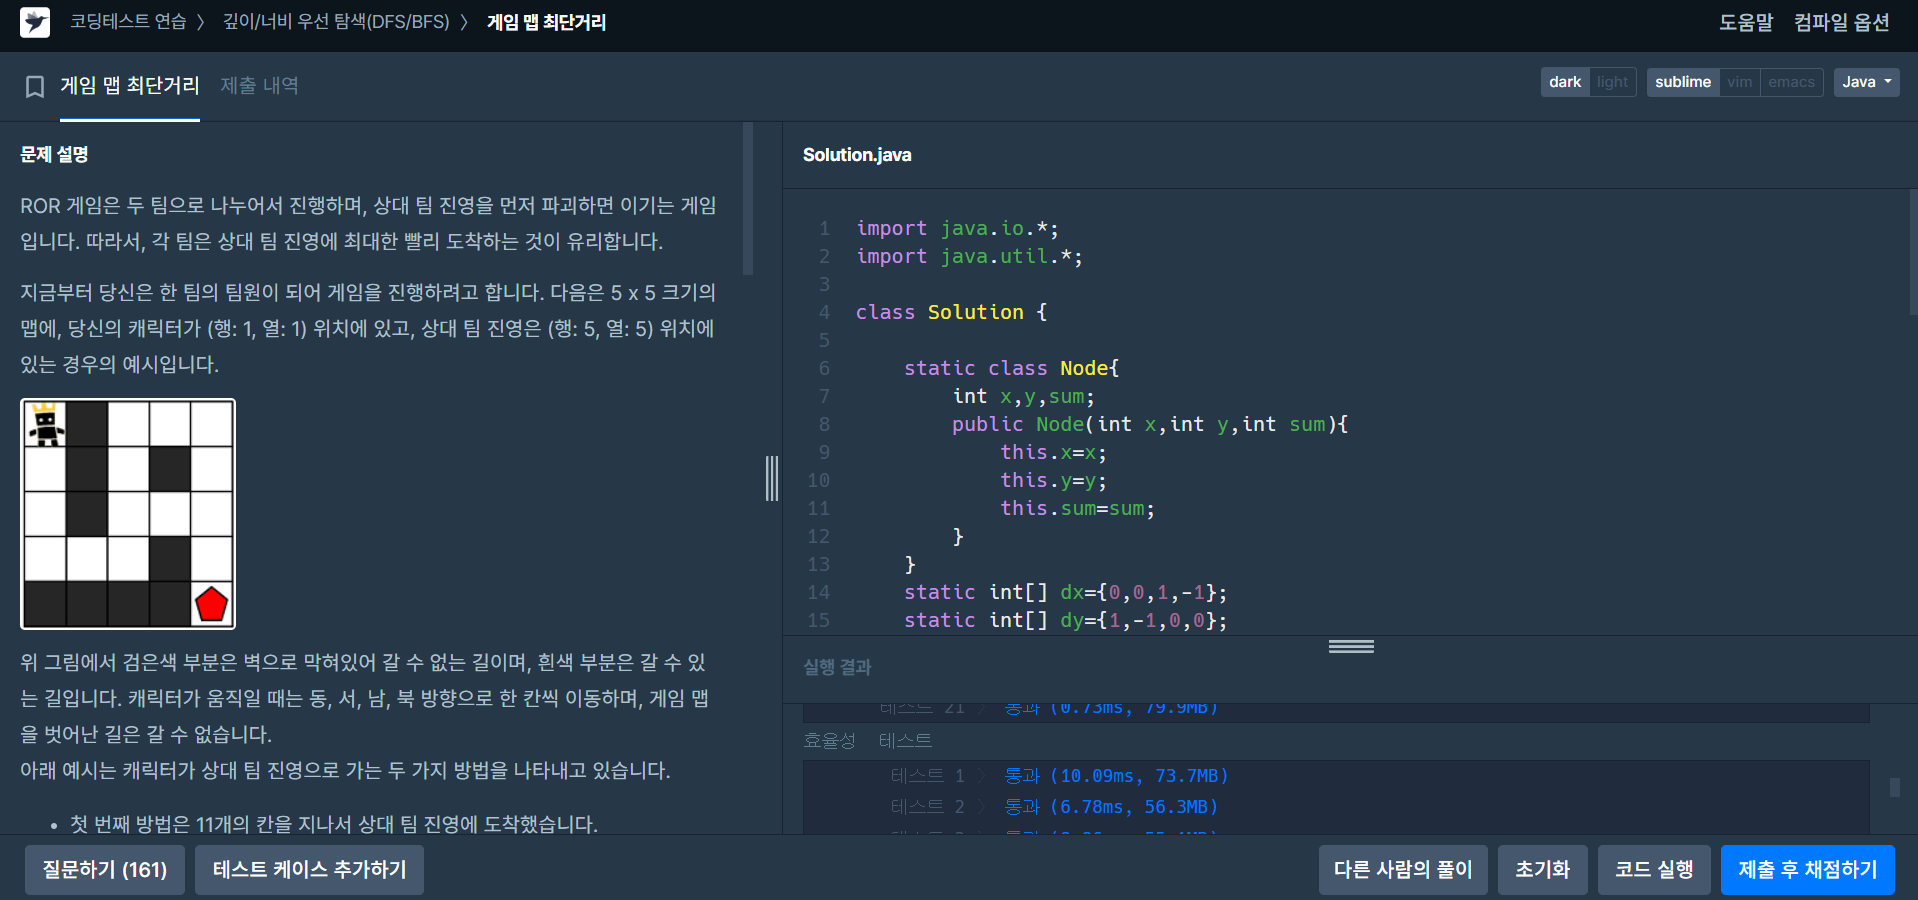Click the result panel scrollbar thumb

tap(1894, 787)
